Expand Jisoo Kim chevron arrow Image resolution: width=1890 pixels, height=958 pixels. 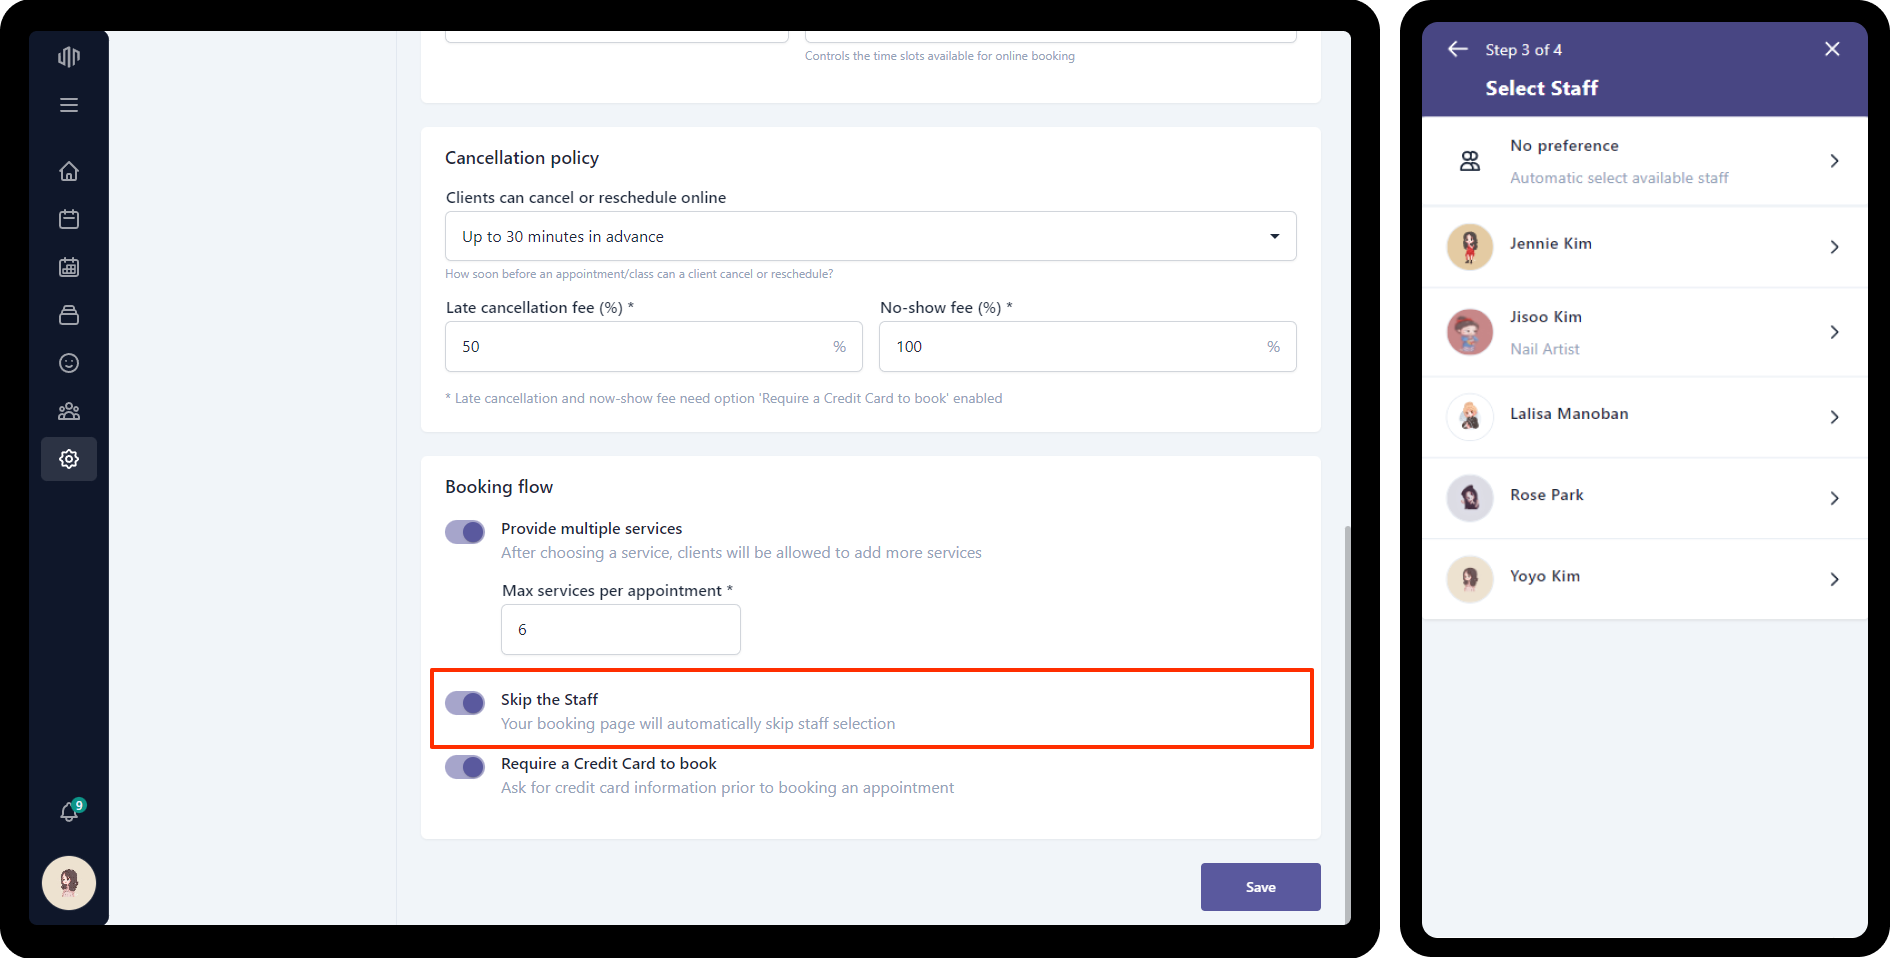(x=1833, y=332)
